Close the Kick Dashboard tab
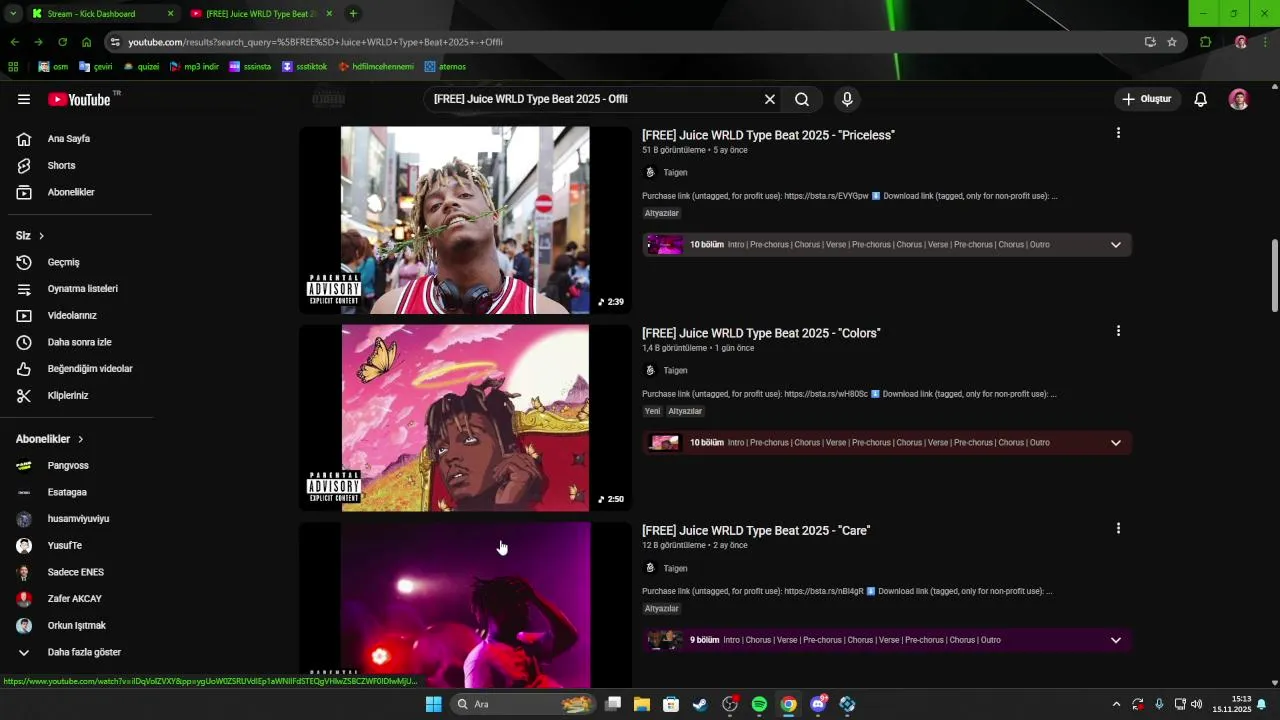The image size is (1280, 720). coord(170,14)
